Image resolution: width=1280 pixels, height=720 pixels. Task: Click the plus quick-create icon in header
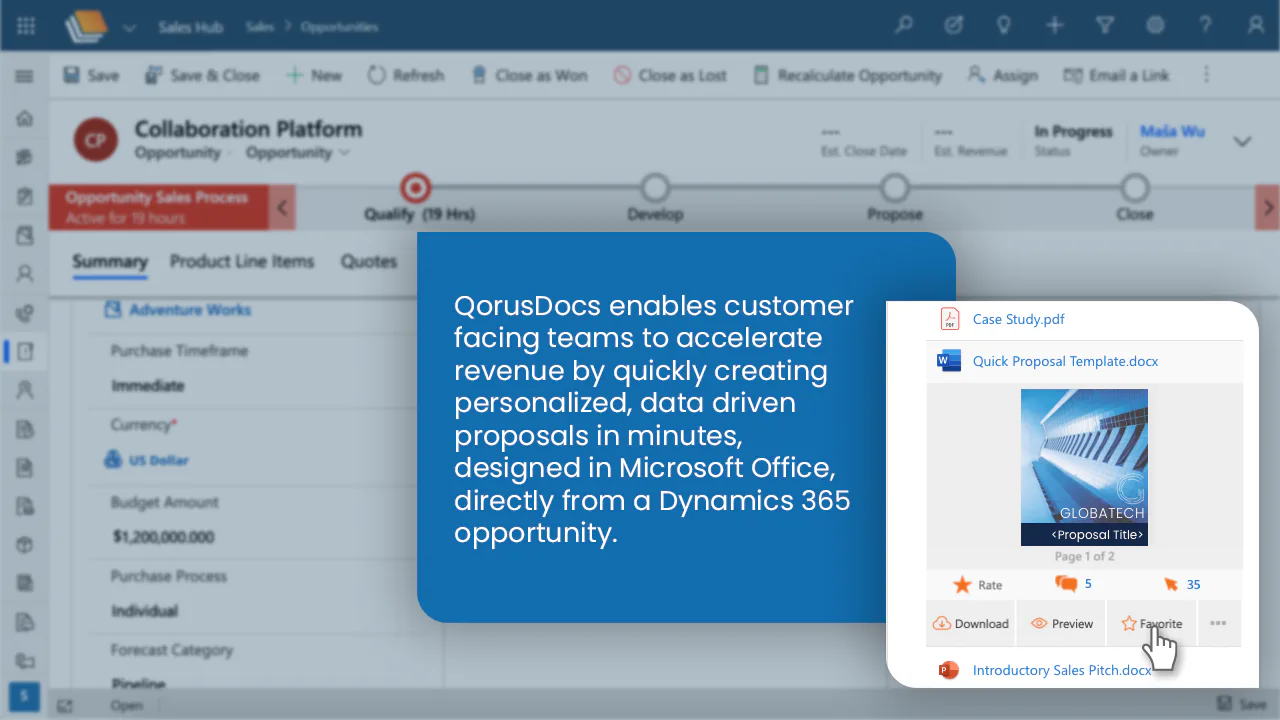tap(1055, 26)
